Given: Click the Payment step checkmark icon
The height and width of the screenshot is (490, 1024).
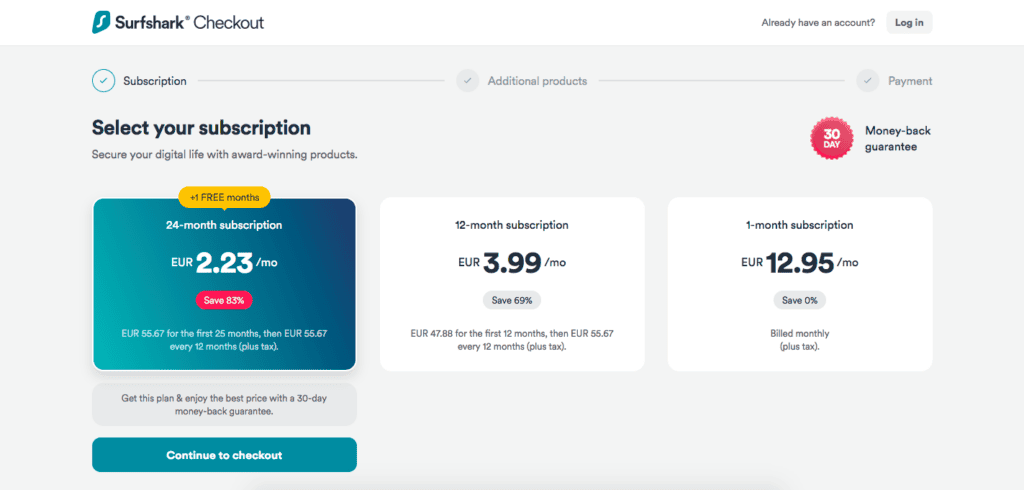Looking at the screenshot, I should pyautogui.click(x=868, y=81).
